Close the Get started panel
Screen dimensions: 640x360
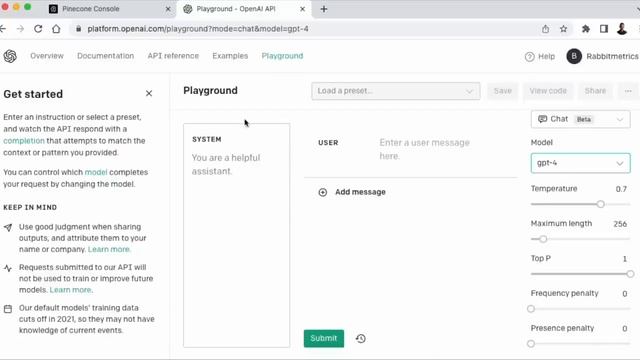tap(149, 93)
